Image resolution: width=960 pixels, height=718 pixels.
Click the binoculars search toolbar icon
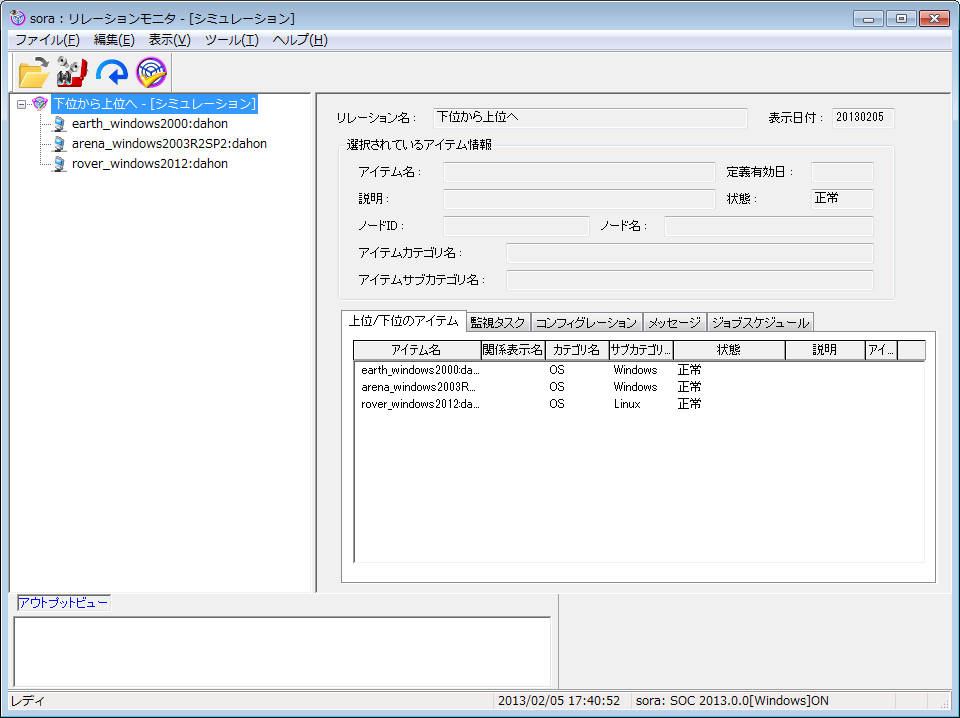pyautogui.click(x=72, y=72)
